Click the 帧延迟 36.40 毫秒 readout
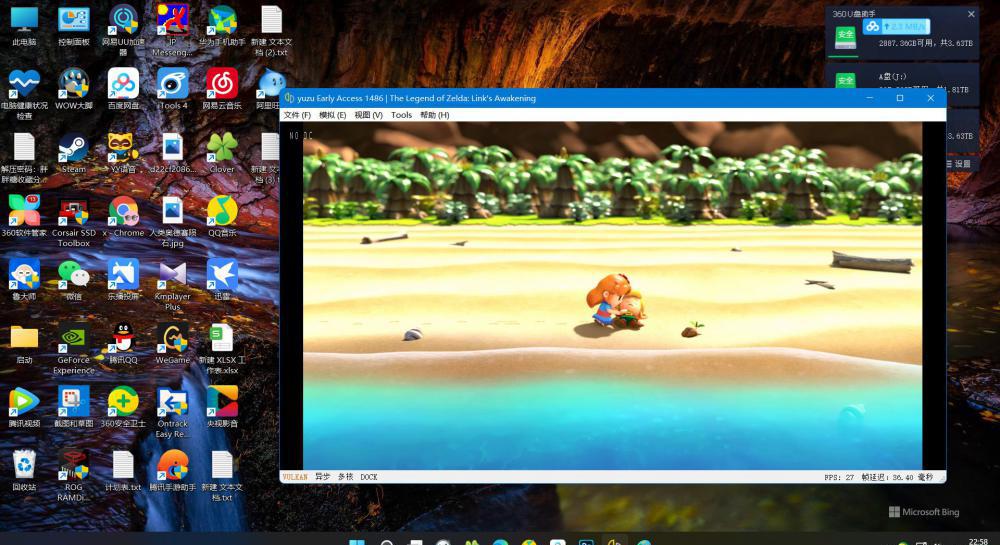Image resolution: width=1000 pixels, height=545 pixels. [x=897, y=477]
